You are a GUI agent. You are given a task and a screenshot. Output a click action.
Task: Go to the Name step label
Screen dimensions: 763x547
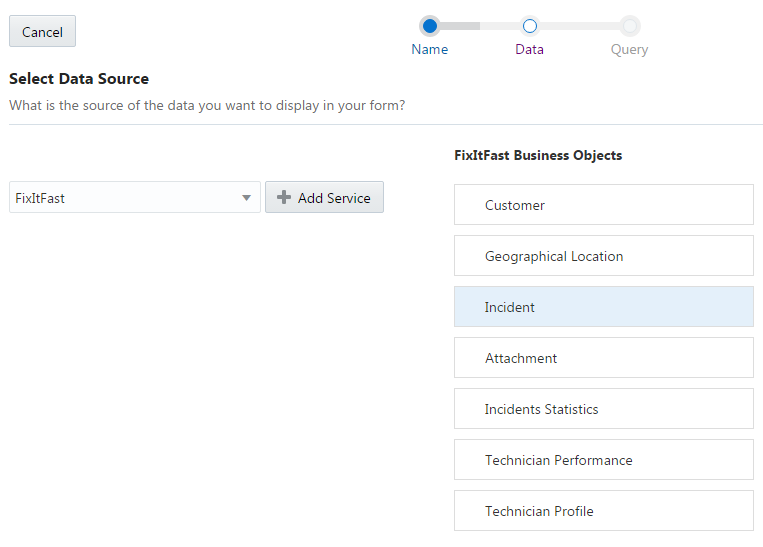pyautogui.click(x=430, y=49)
